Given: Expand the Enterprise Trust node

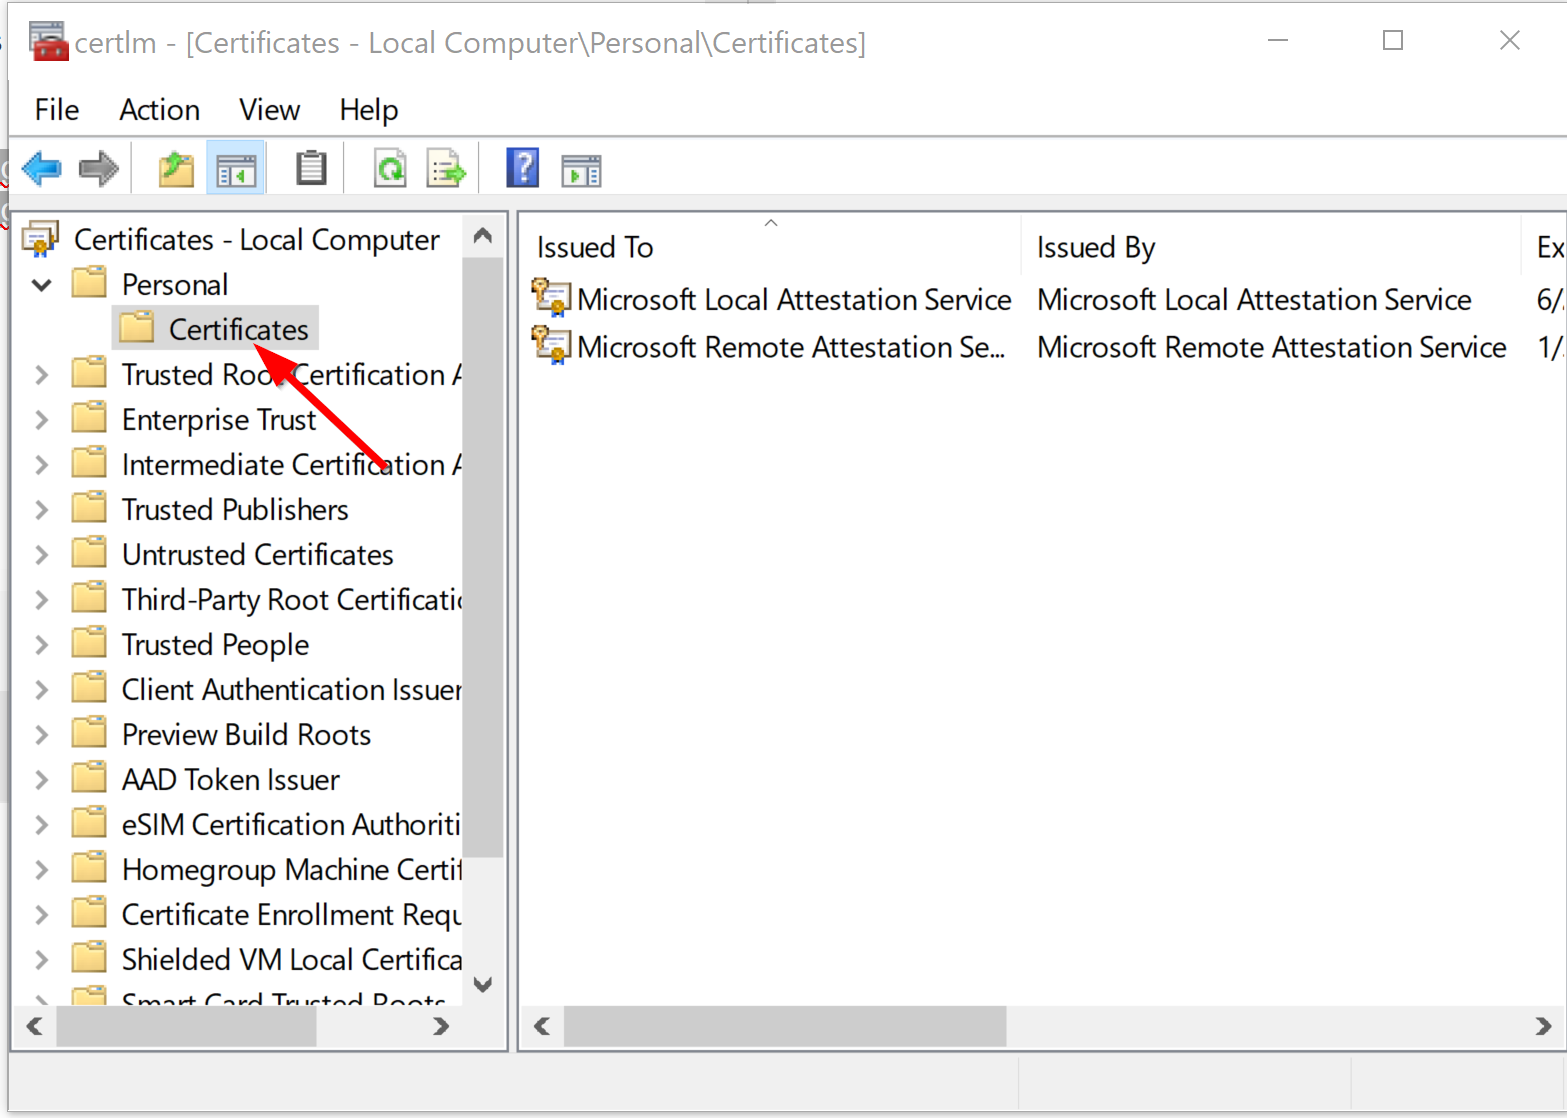Looking at the screenshot, I should 41,420.
